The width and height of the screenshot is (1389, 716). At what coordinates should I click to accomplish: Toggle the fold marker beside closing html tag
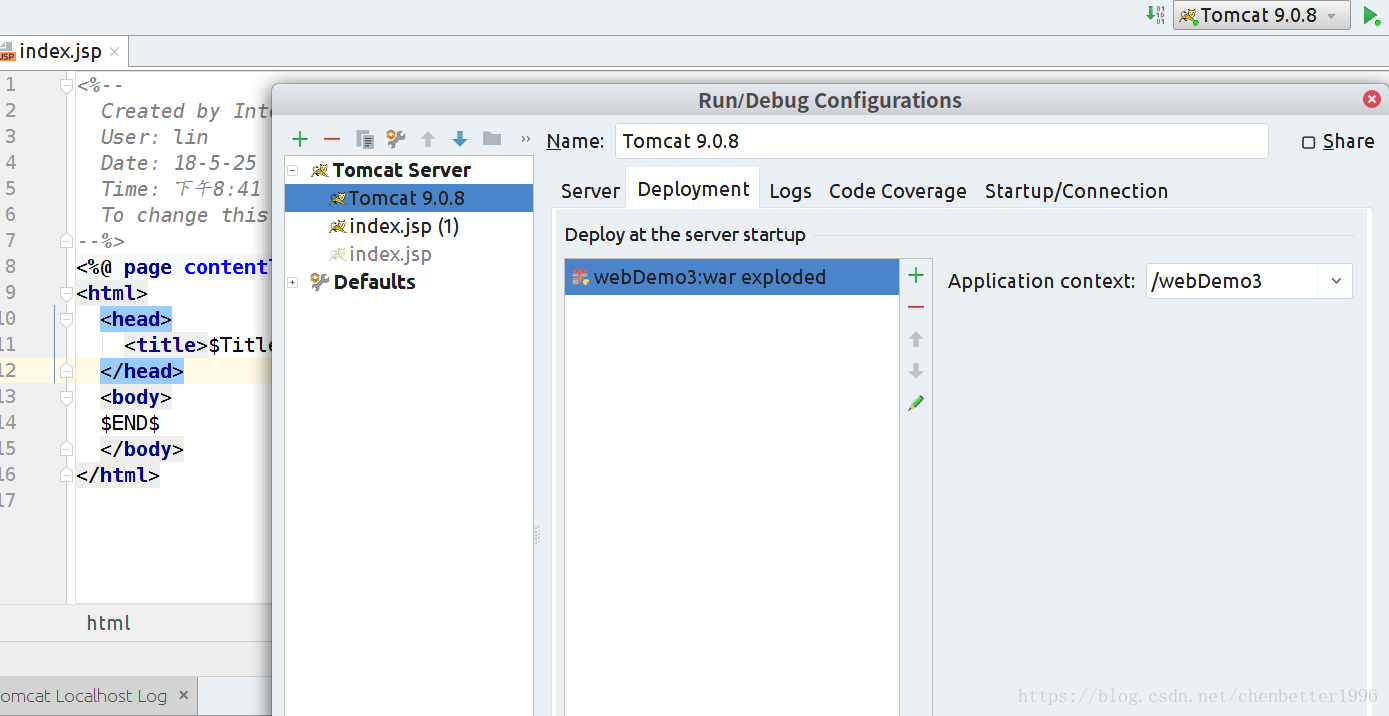(67, 475)
